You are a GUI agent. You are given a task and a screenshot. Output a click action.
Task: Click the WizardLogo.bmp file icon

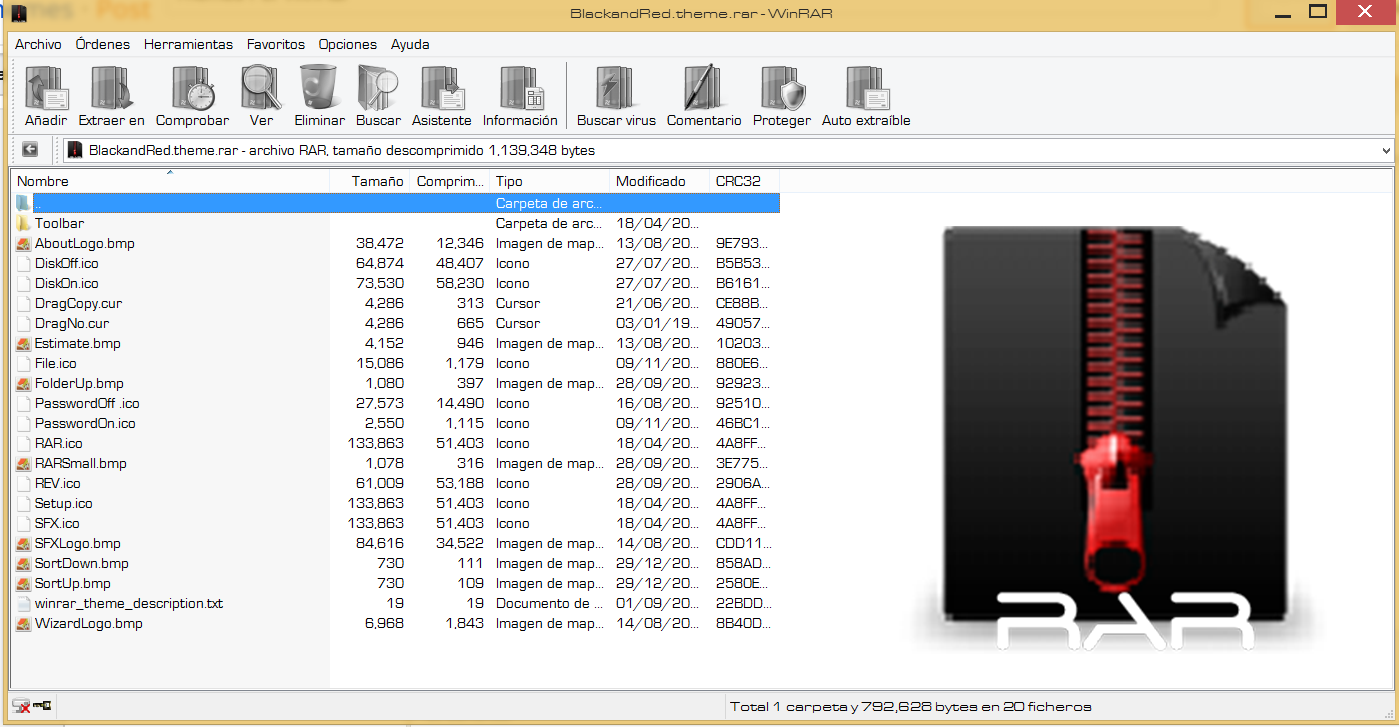(23, 623)
